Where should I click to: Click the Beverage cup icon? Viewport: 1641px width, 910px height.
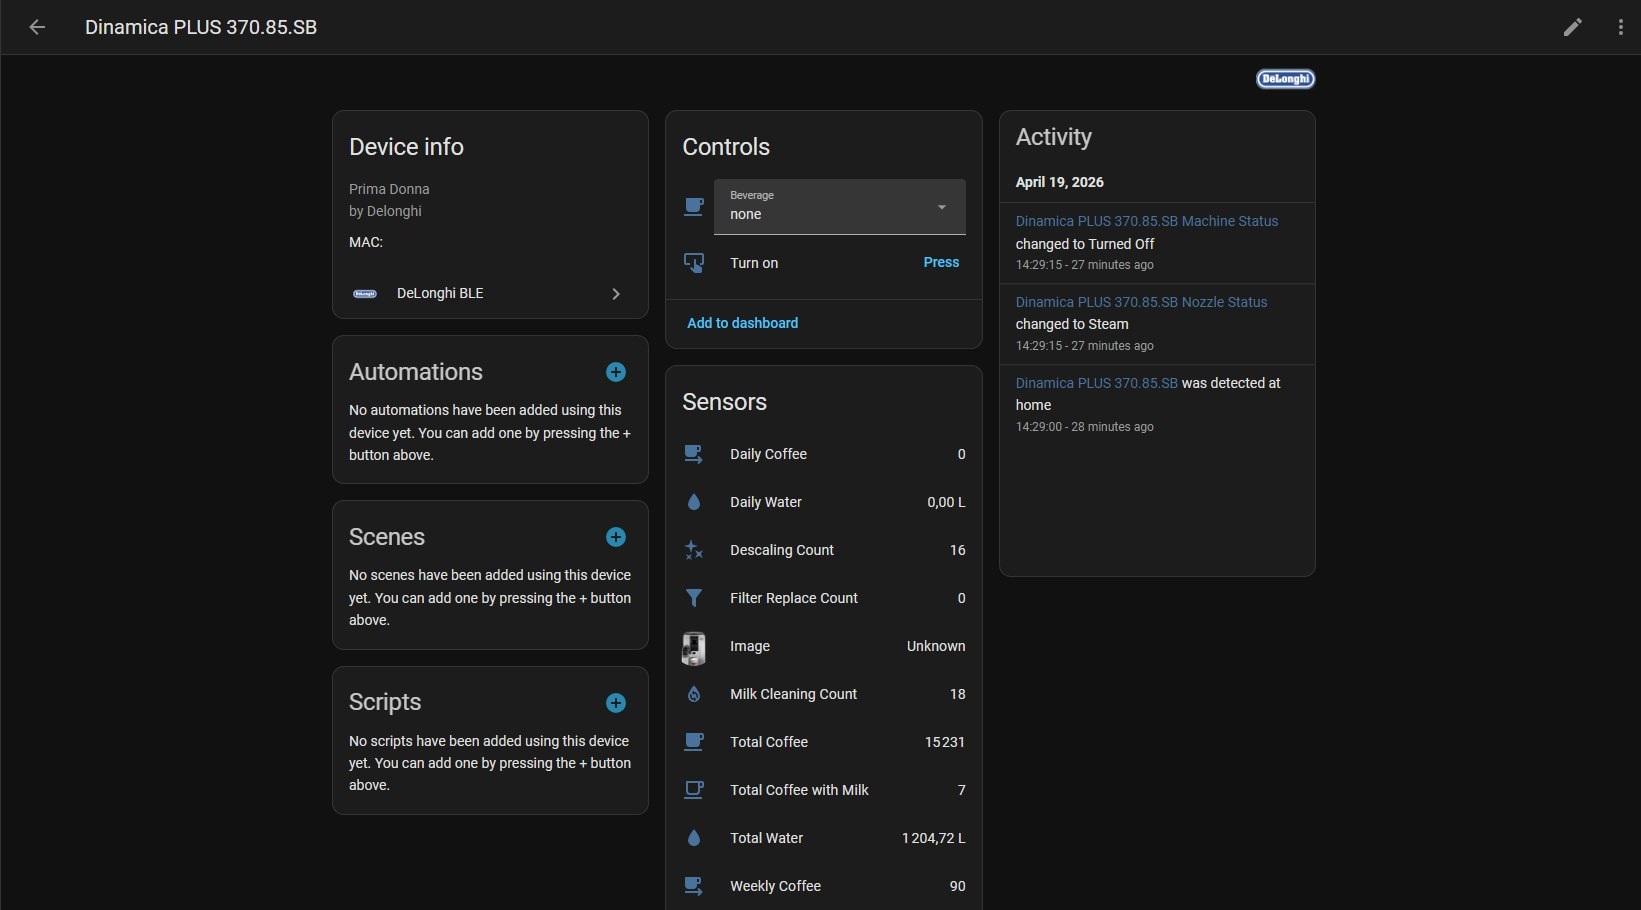click(694, 207)
